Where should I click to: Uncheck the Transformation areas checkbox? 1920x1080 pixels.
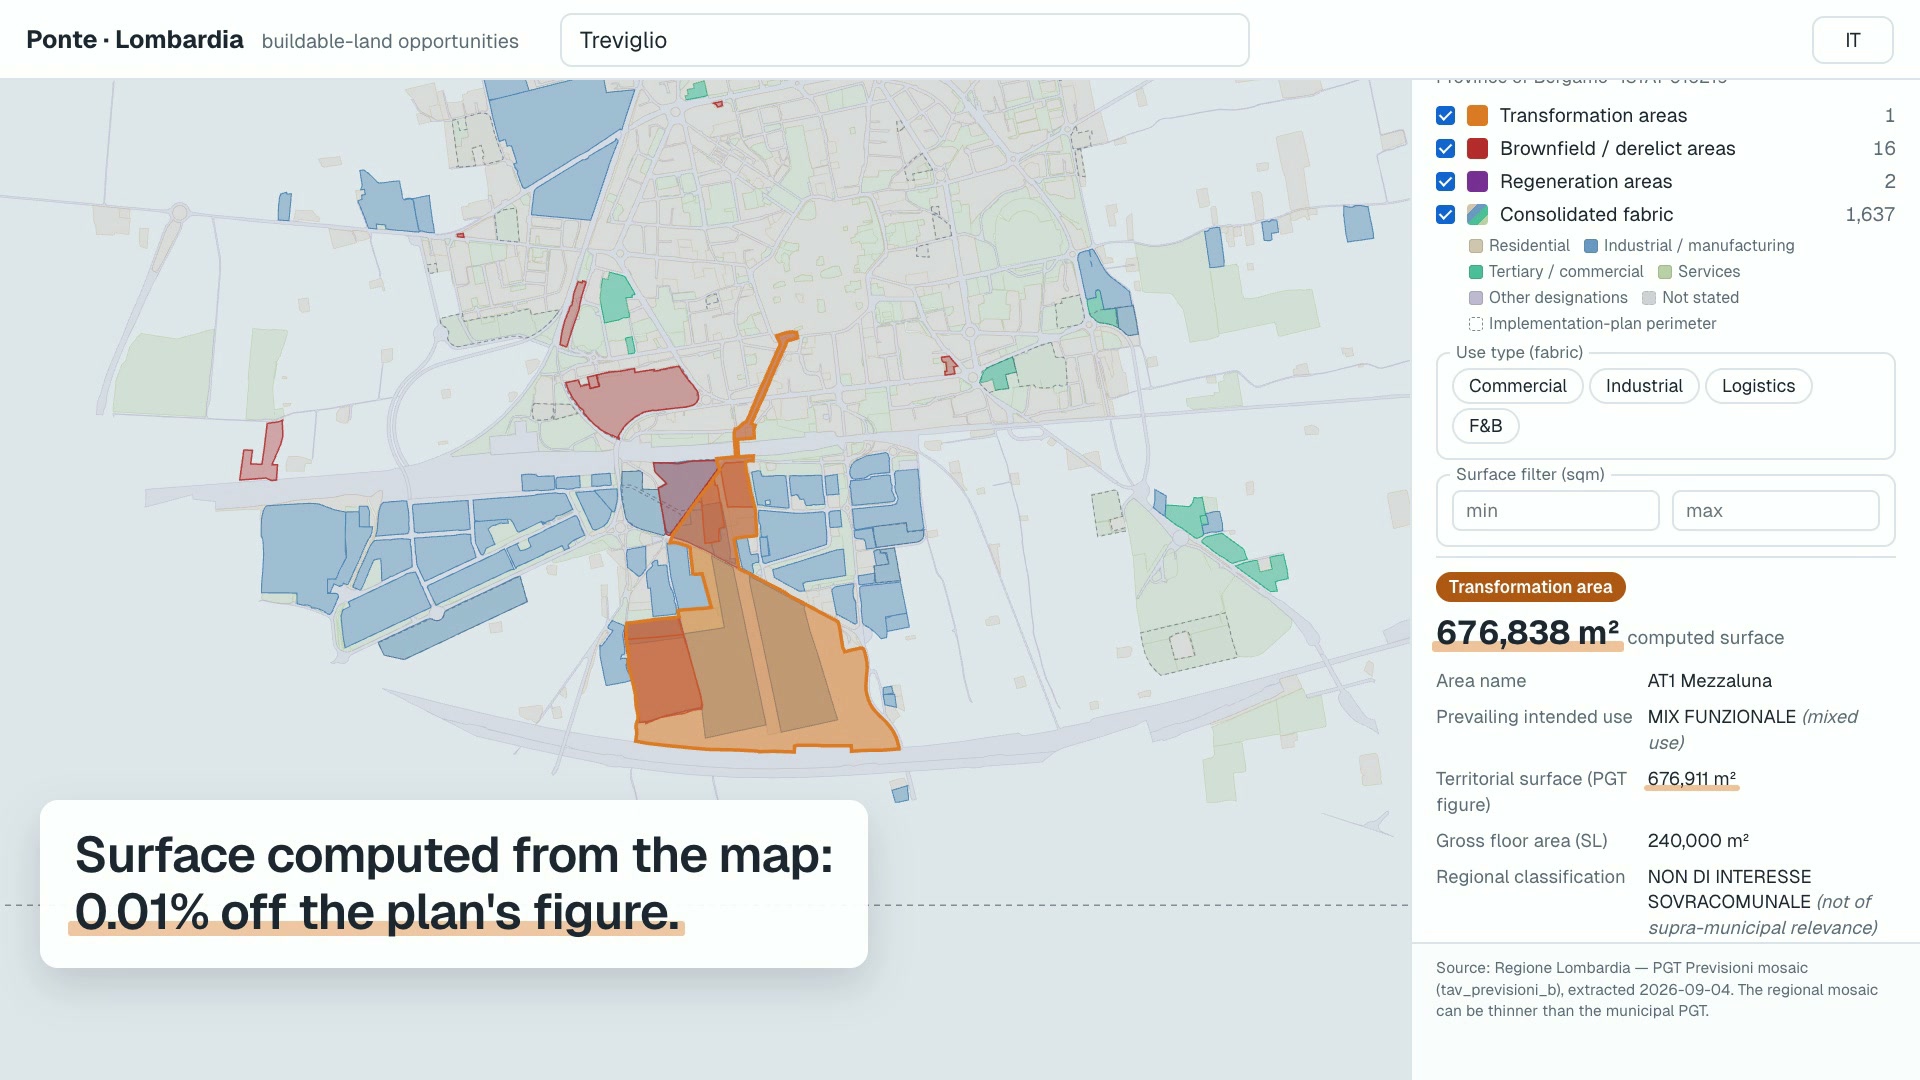coord(1445,116)
